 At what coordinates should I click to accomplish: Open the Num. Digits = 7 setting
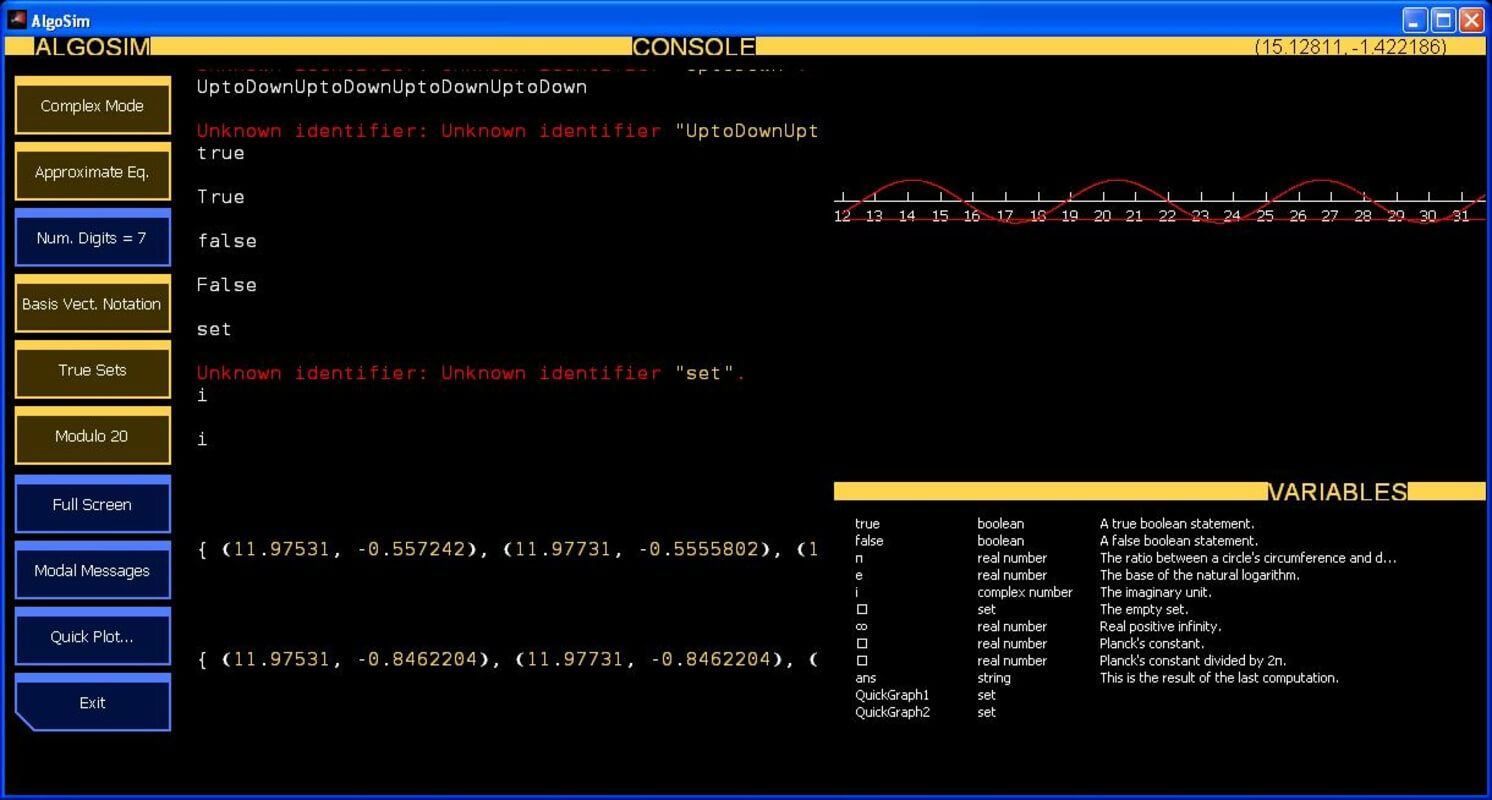click(x=92, y=238)
